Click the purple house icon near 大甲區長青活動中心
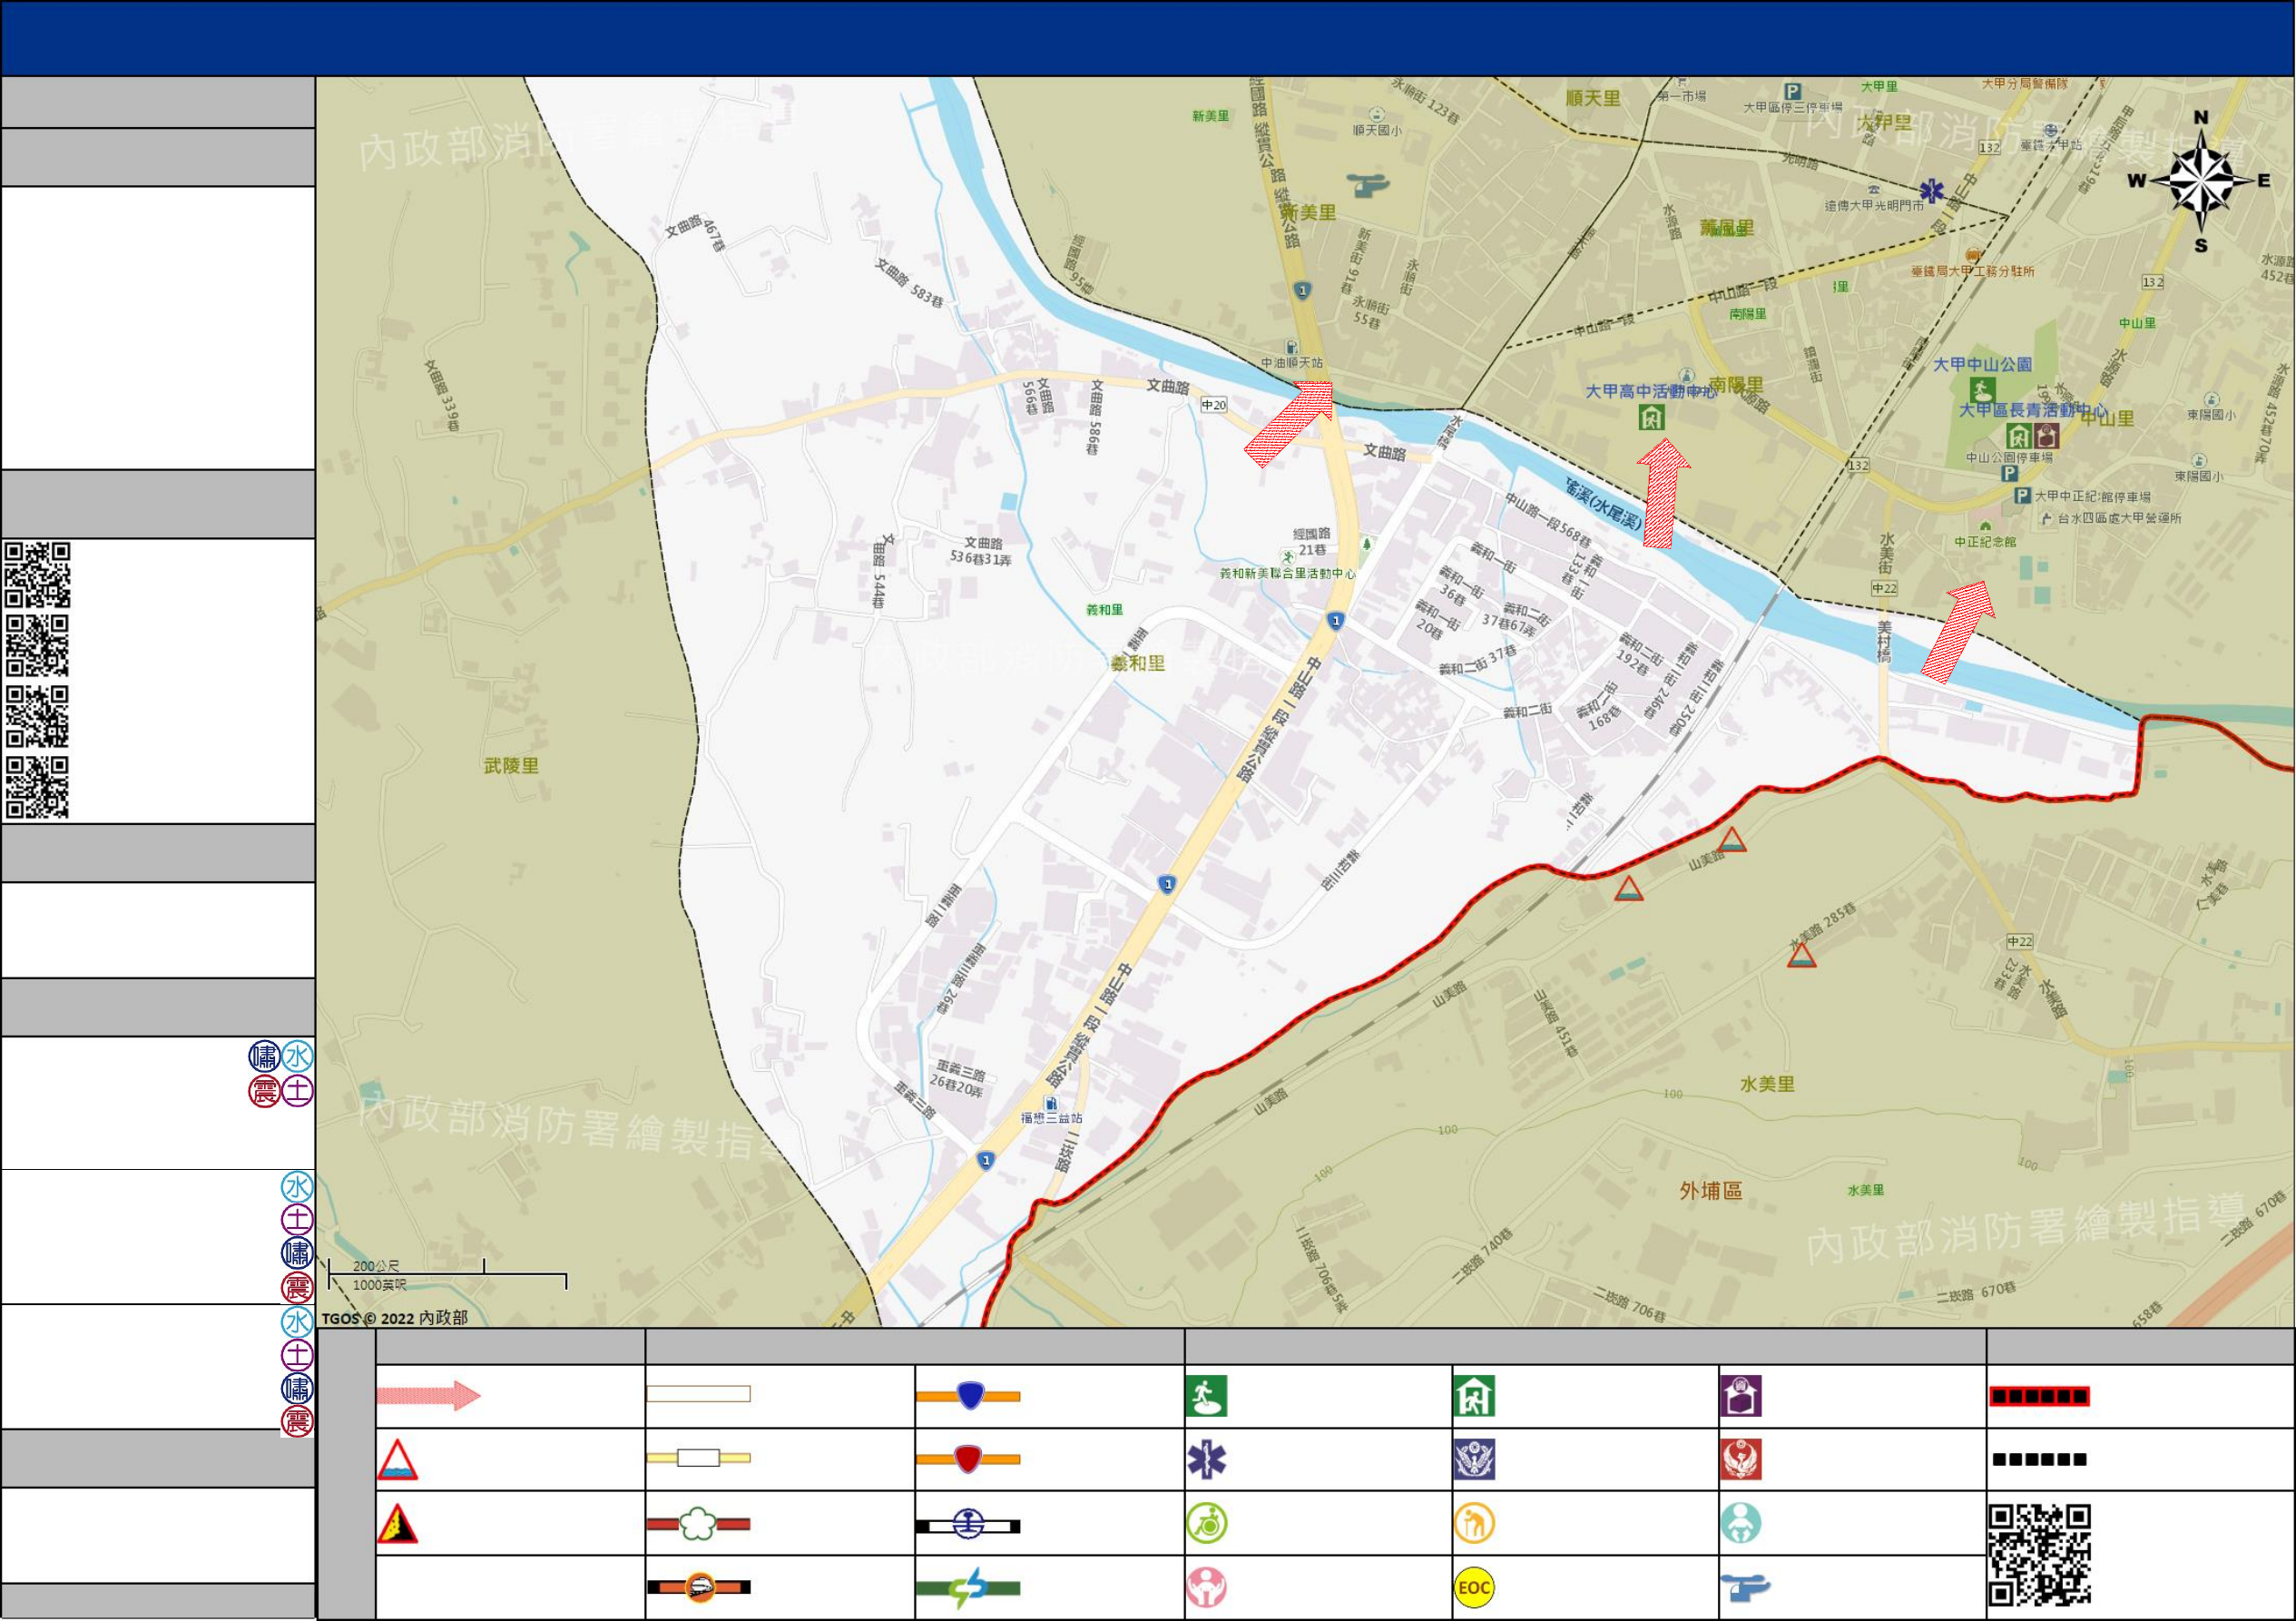Image resolution: width=2296 pixels, height=1621 pixels. click(2047, 437)
